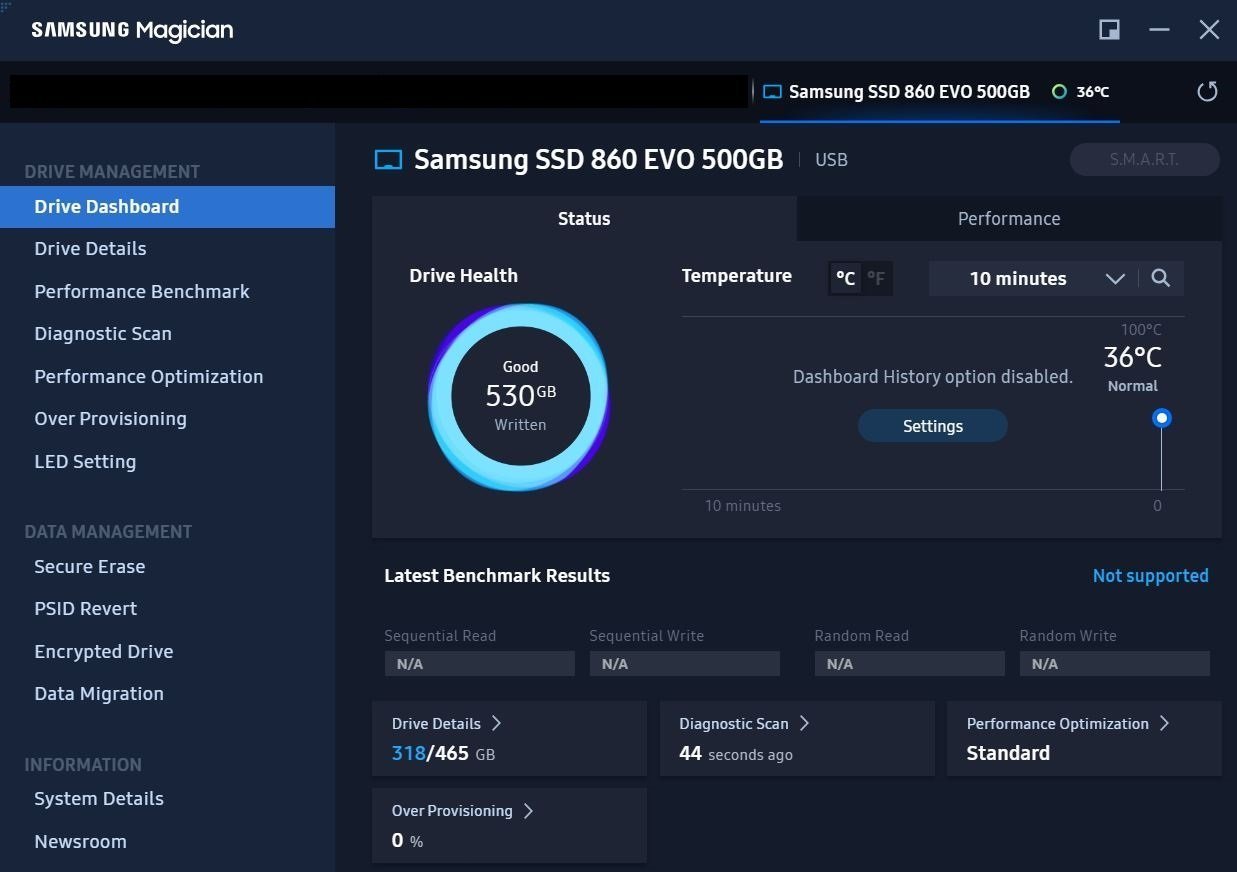Click the Sequential Read N/A field

click(x=480, y=664)
